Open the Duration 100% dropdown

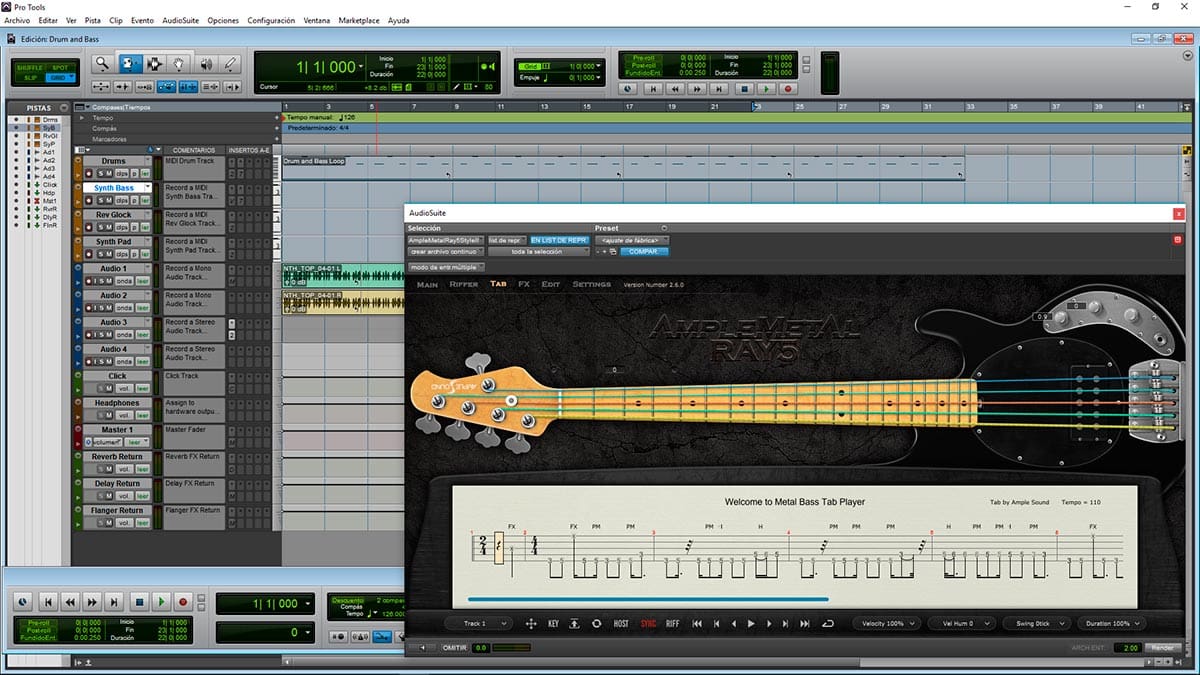1111,624
